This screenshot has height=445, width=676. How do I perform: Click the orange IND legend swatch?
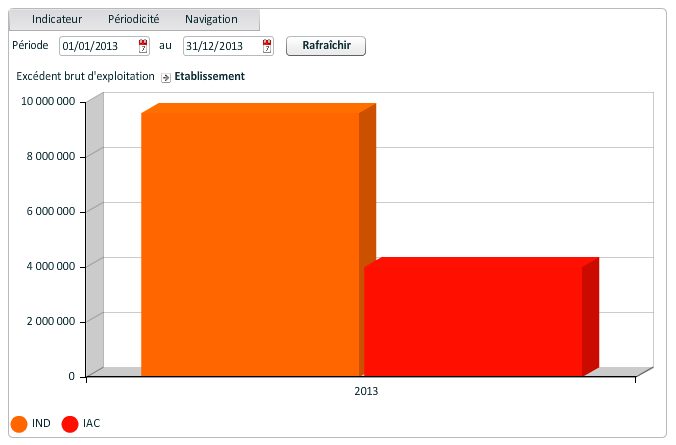[19, 424]
